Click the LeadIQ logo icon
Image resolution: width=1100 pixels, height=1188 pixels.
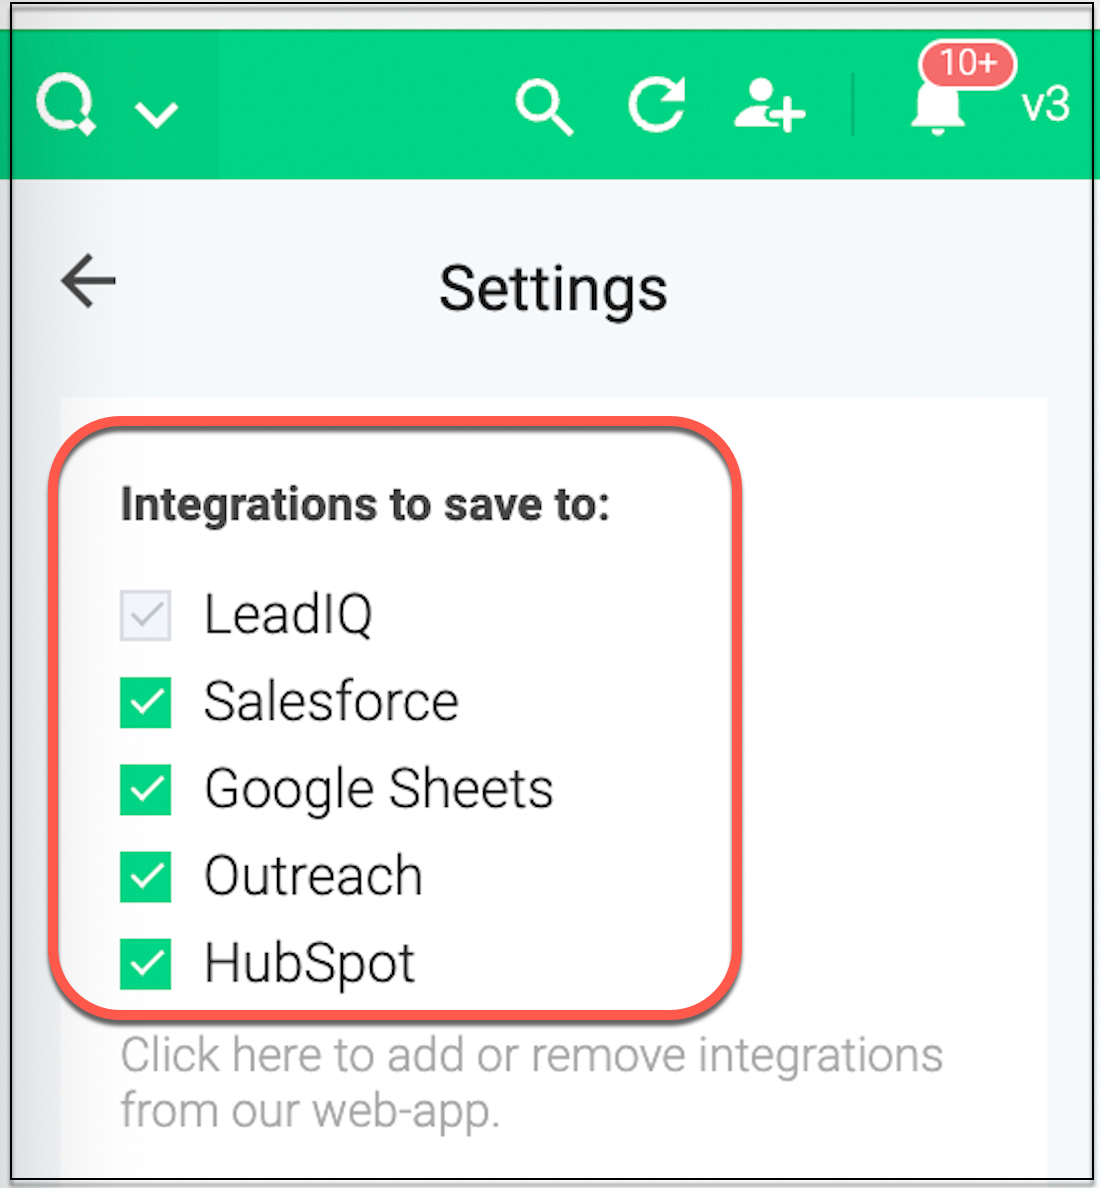[66, 105]
